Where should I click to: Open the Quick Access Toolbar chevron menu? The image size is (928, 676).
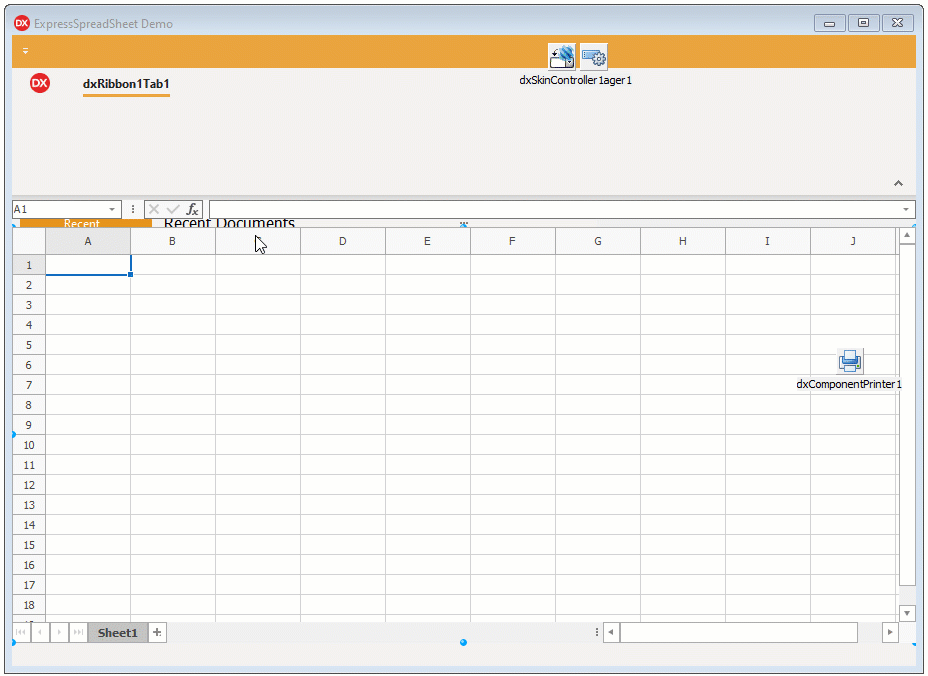[25, 49]
